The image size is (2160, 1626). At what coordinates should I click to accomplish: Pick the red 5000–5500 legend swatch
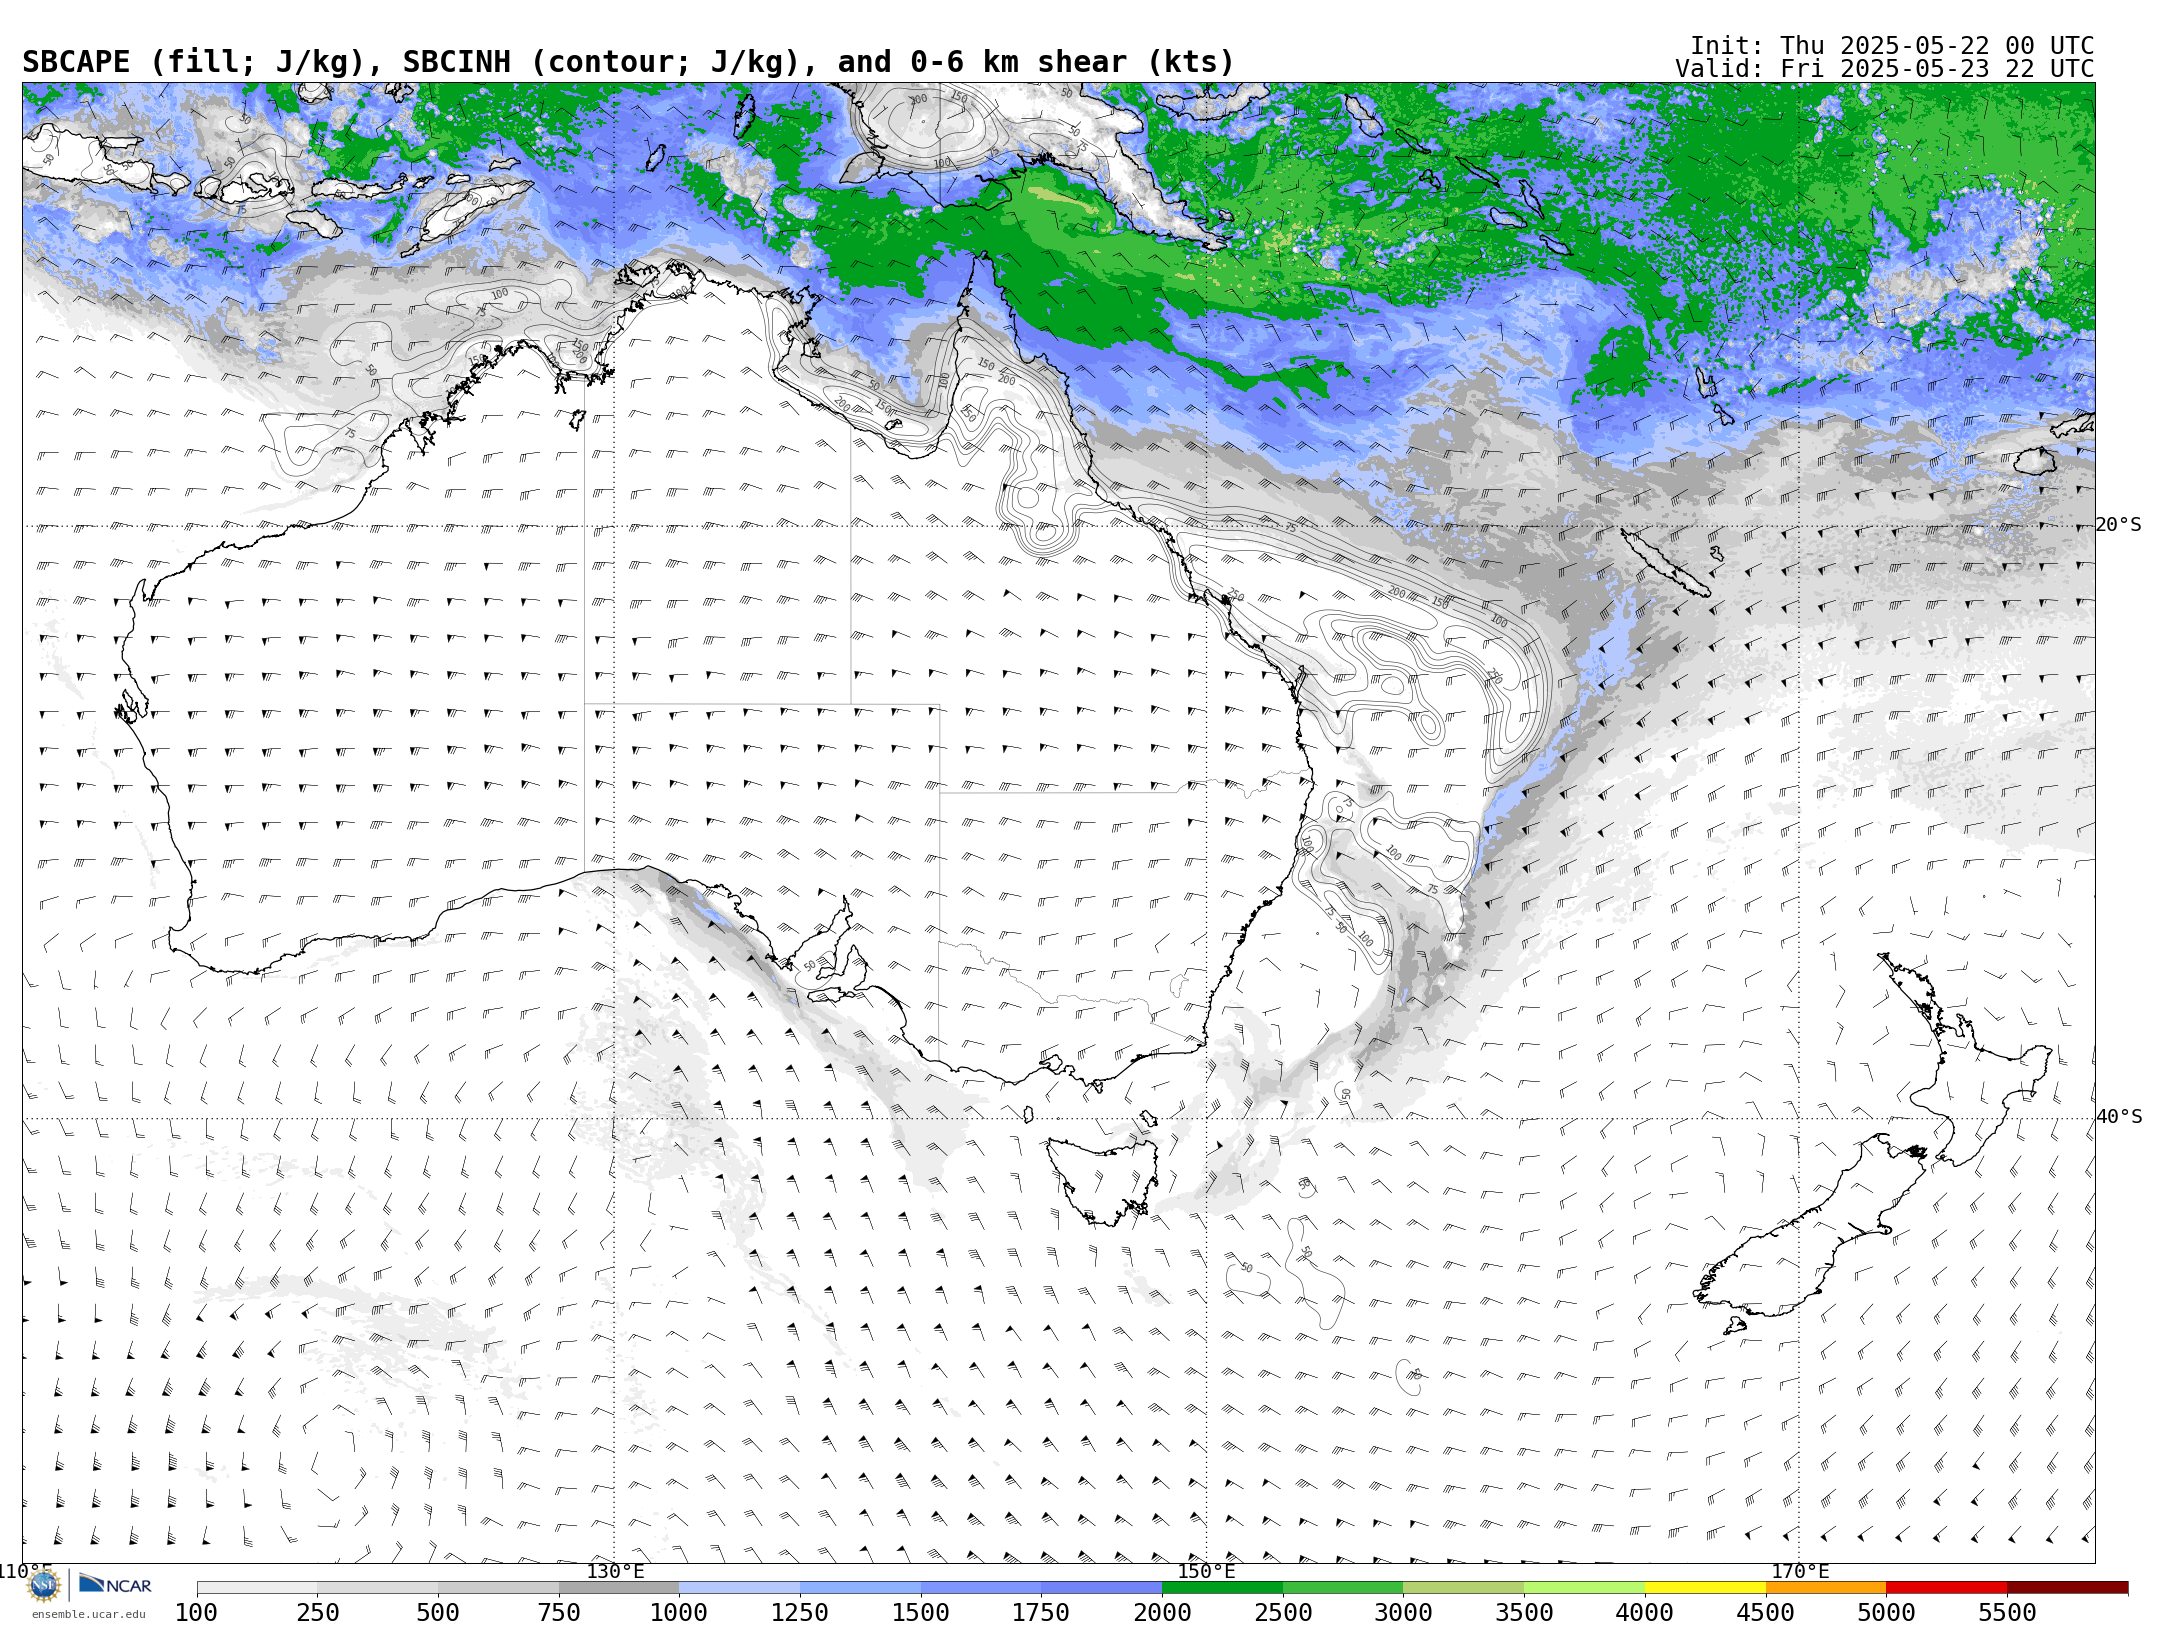coord(1946,1588)
